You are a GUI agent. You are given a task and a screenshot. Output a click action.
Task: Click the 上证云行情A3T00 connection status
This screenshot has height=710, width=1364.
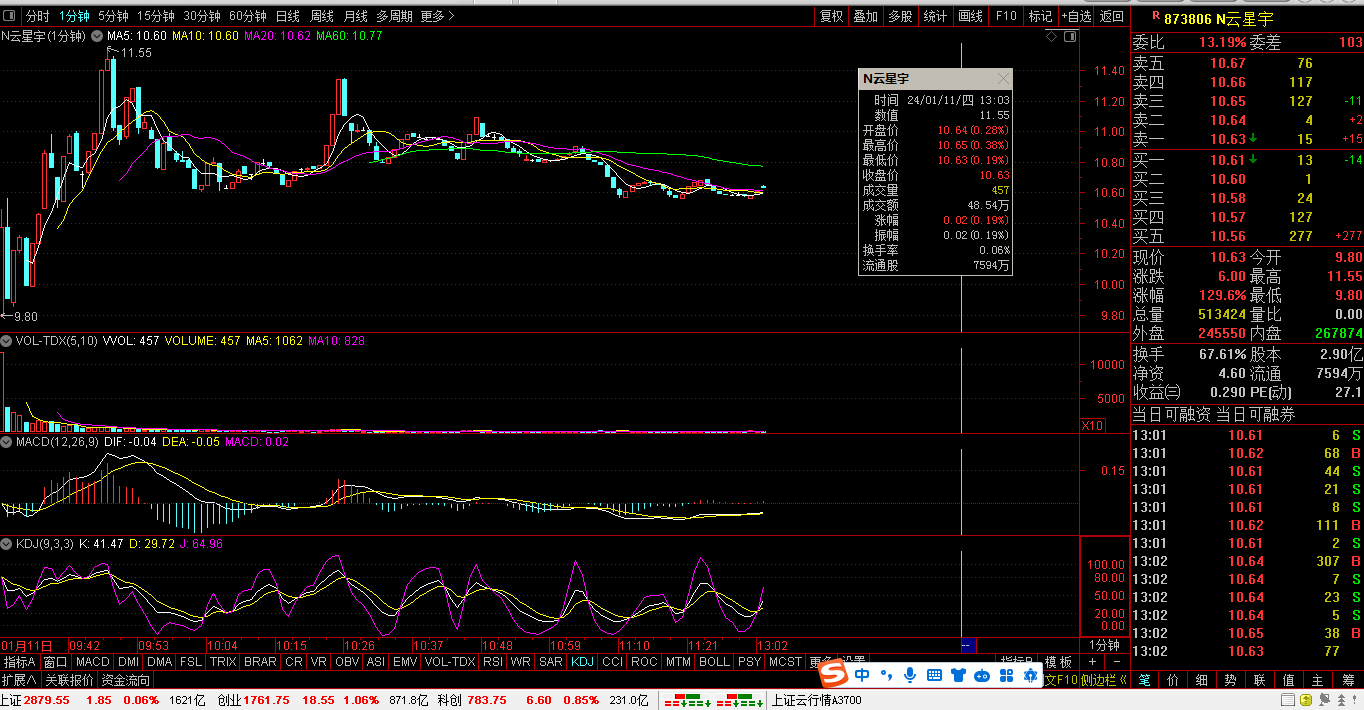[x=817, y=700]
